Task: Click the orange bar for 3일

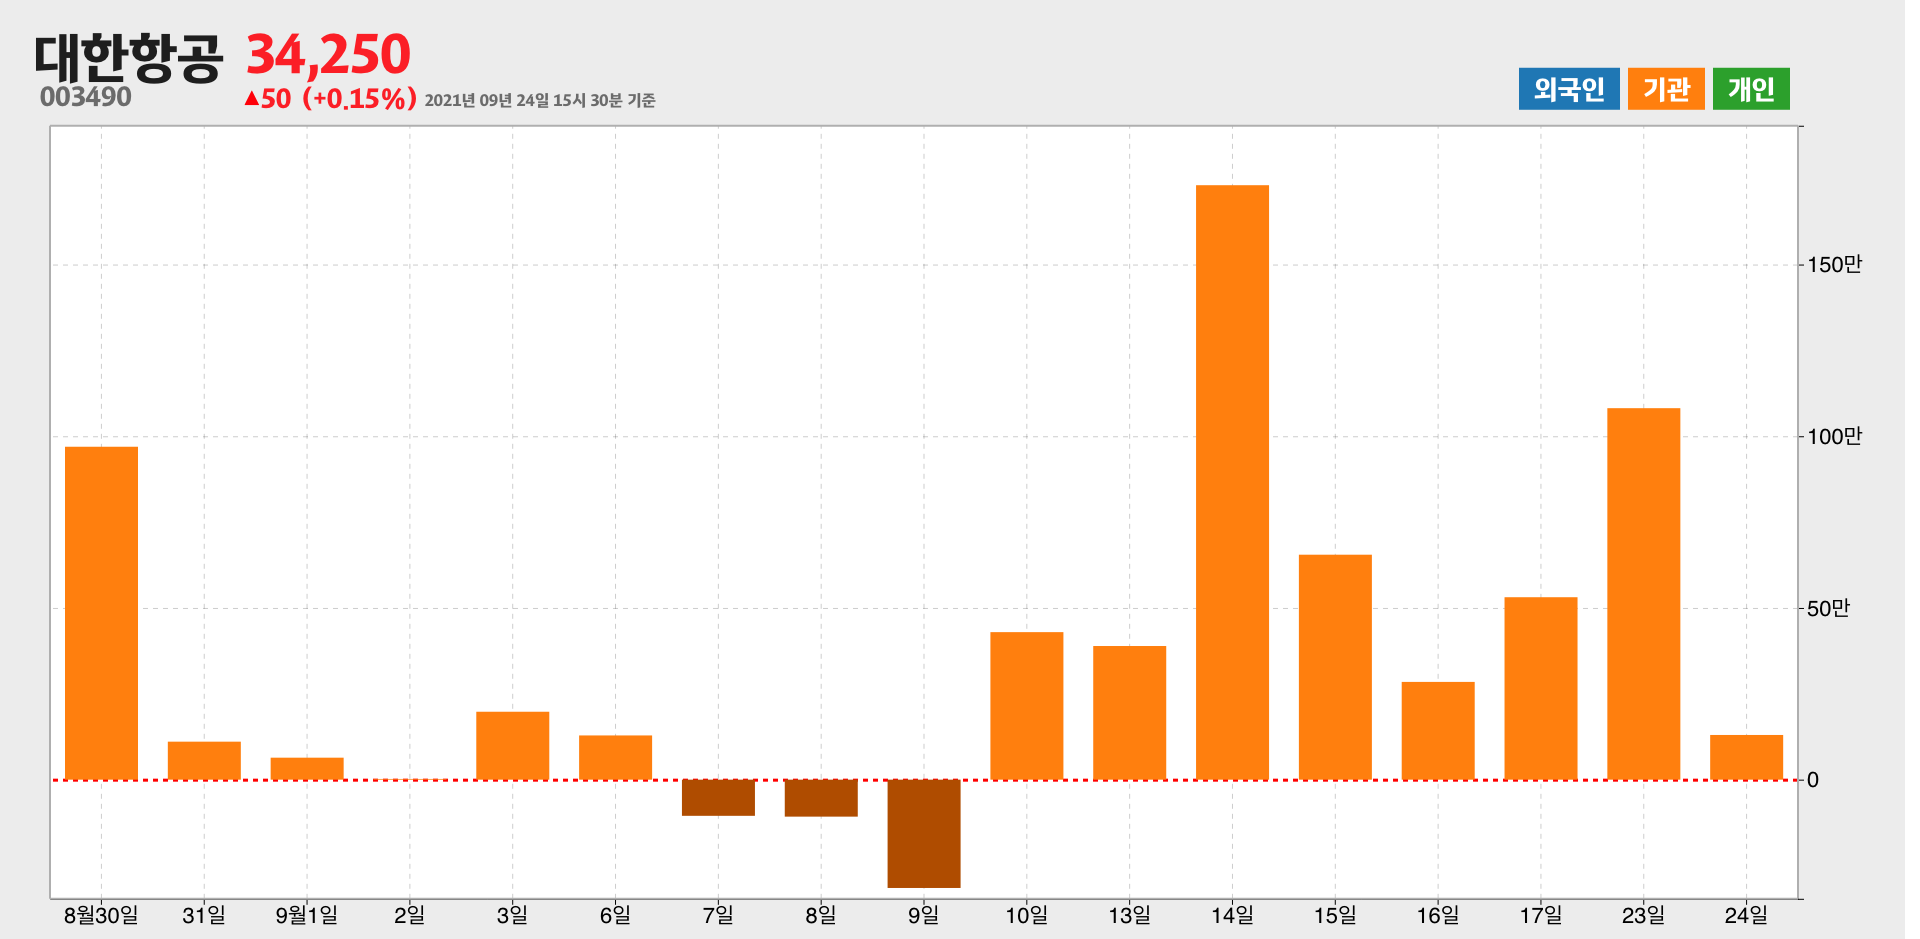Action: coord(512,746)
